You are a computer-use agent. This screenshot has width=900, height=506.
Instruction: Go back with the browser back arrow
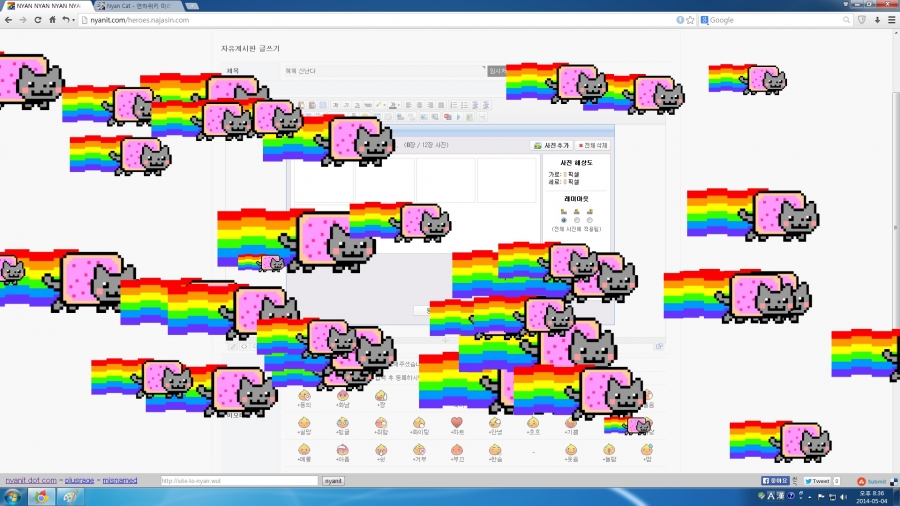8,20
